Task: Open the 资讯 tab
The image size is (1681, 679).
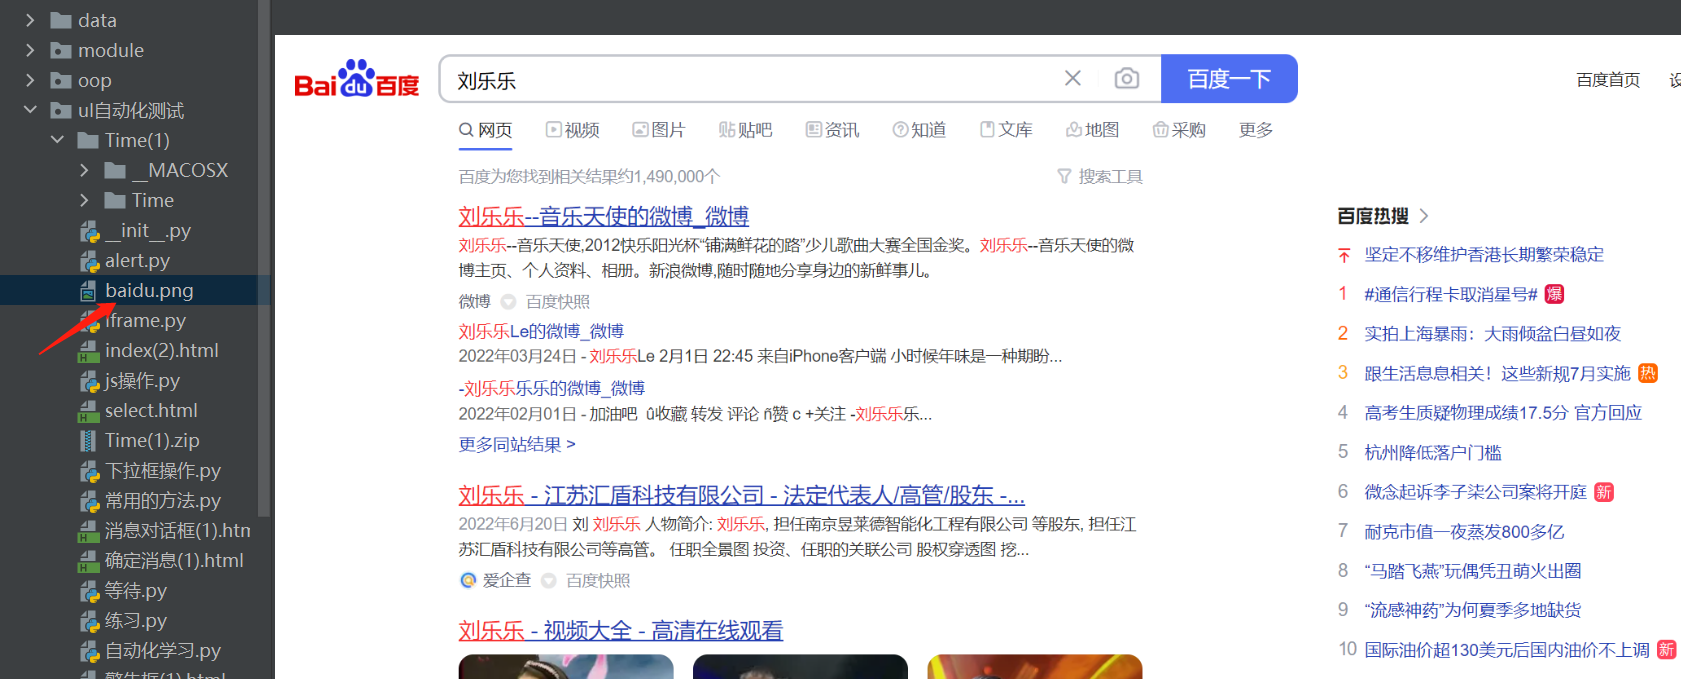Action: (832, 130)
